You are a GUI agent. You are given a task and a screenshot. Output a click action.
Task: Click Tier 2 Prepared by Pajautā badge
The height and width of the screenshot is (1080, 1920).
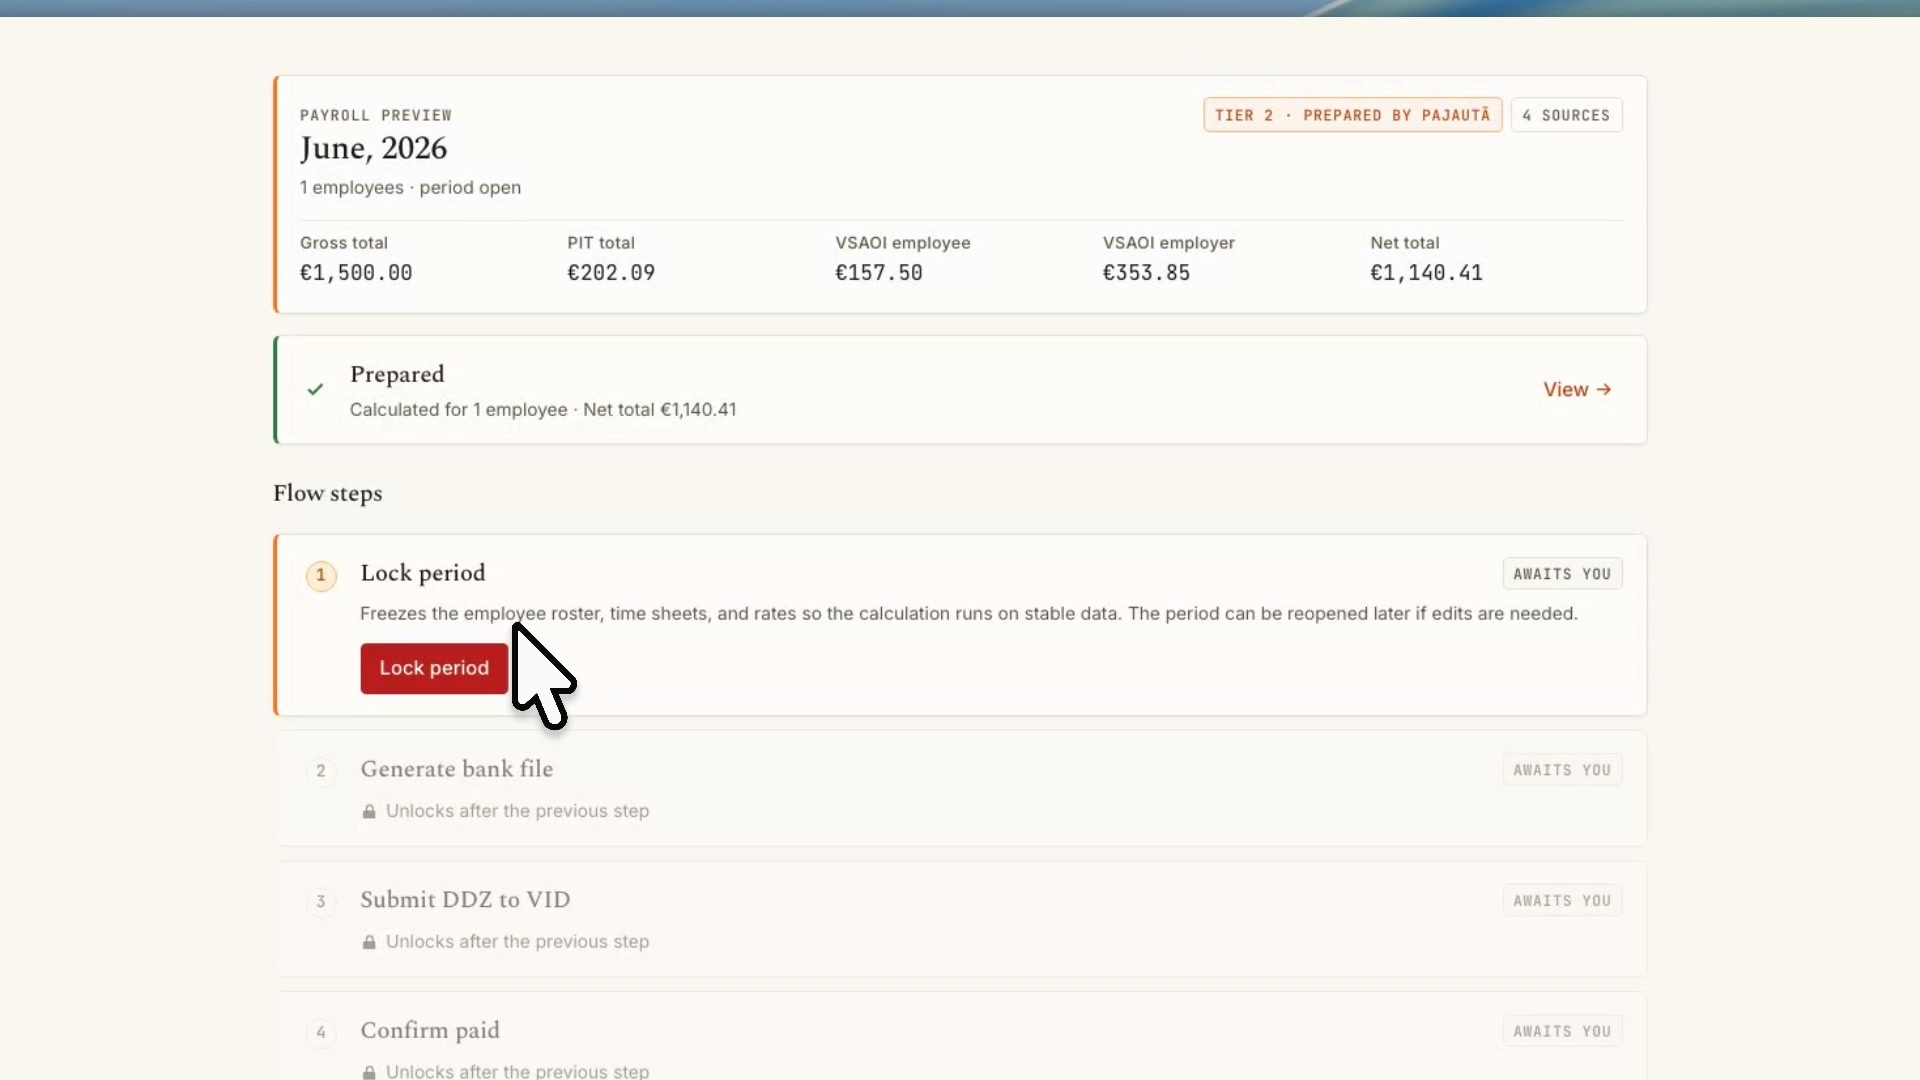(1352, 115)
